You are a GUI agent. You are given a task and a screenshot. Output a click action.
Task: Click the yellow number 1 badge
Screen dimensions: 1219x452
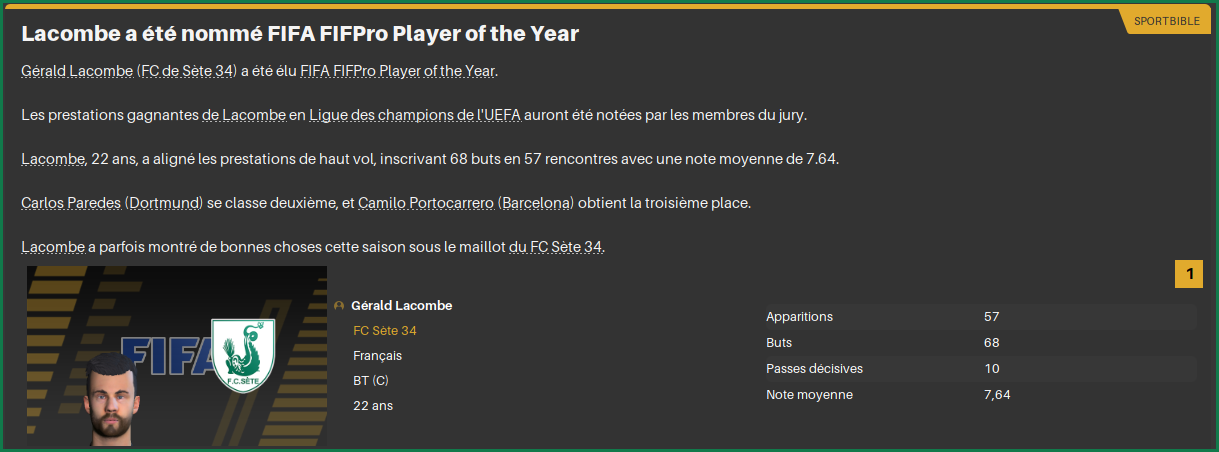[1189, 274]
